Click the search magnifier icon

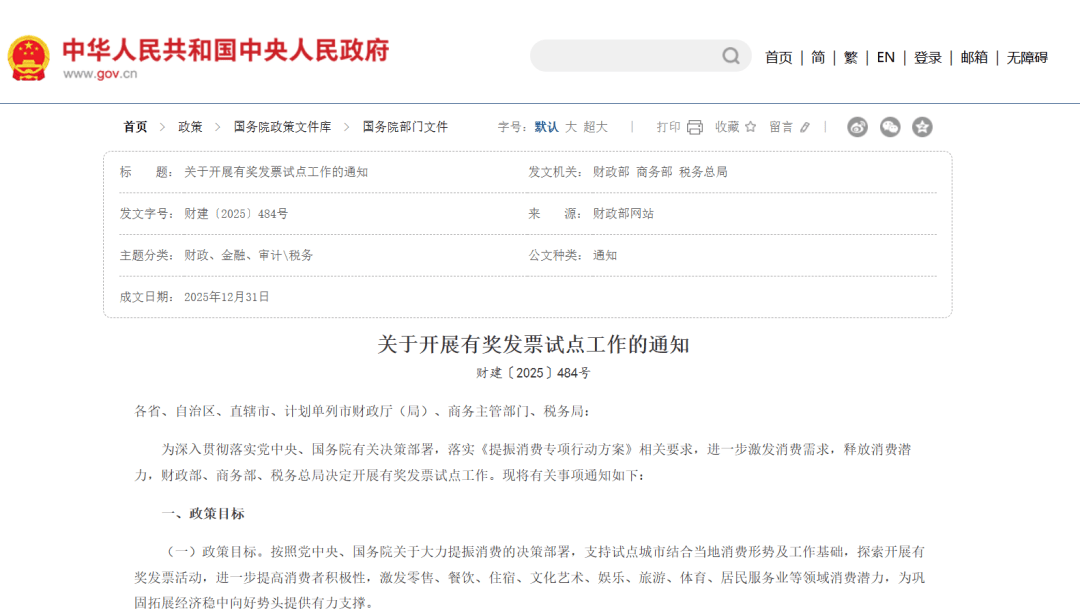pyautogui.click(x=731, y=56)
